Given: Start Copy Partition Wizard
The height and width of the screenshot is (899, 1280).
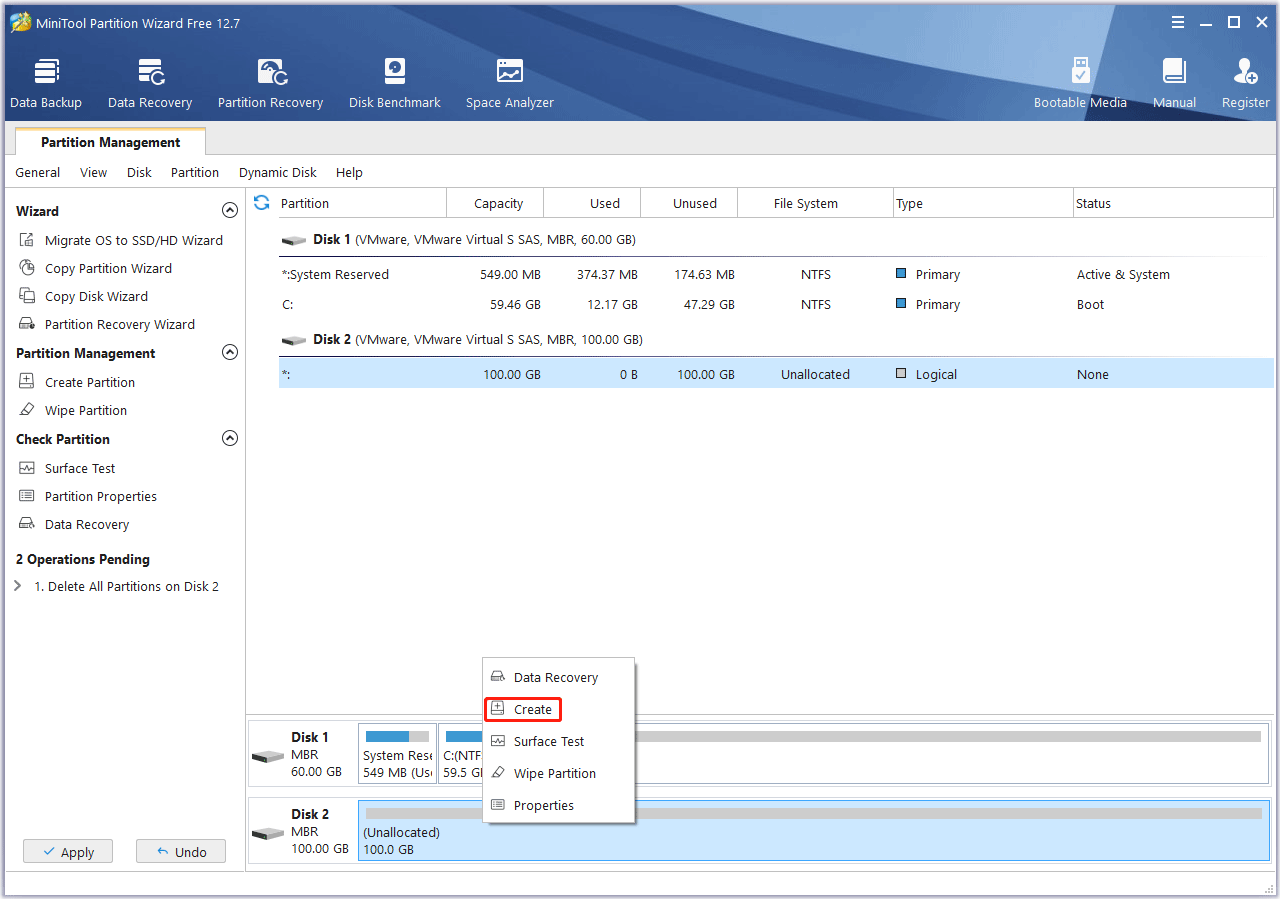Looking at the screenshot, I should [96, 268].
